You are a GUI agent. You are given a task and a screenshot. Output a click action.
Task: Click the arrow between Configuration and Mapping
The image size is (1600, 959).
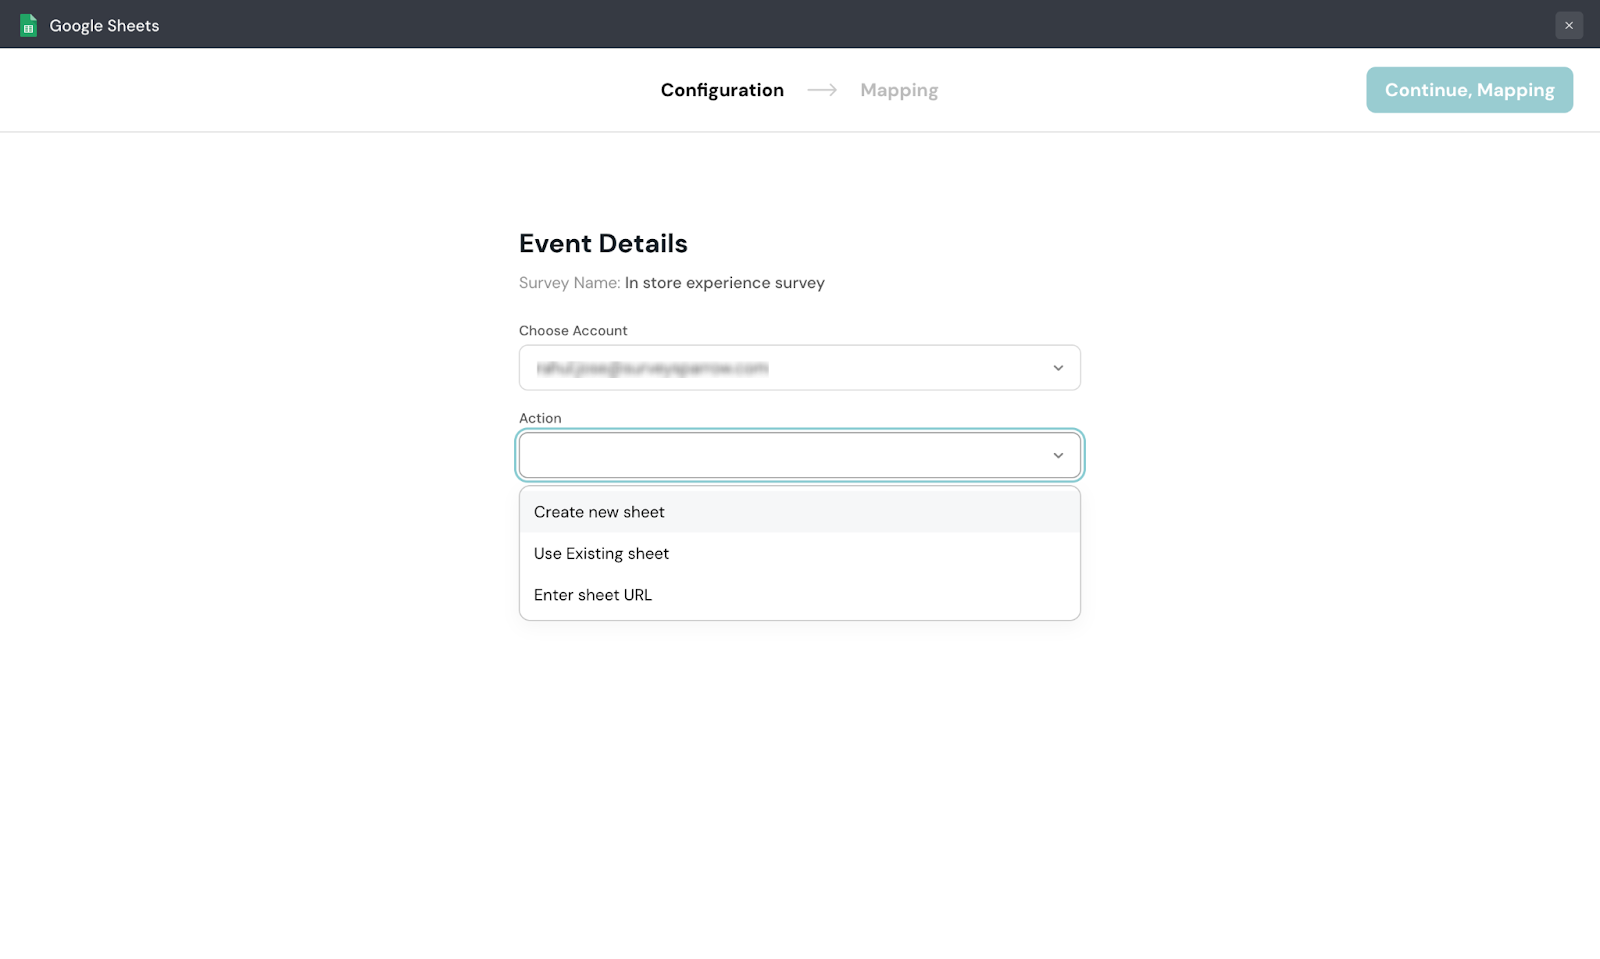(x=822, y=90)
